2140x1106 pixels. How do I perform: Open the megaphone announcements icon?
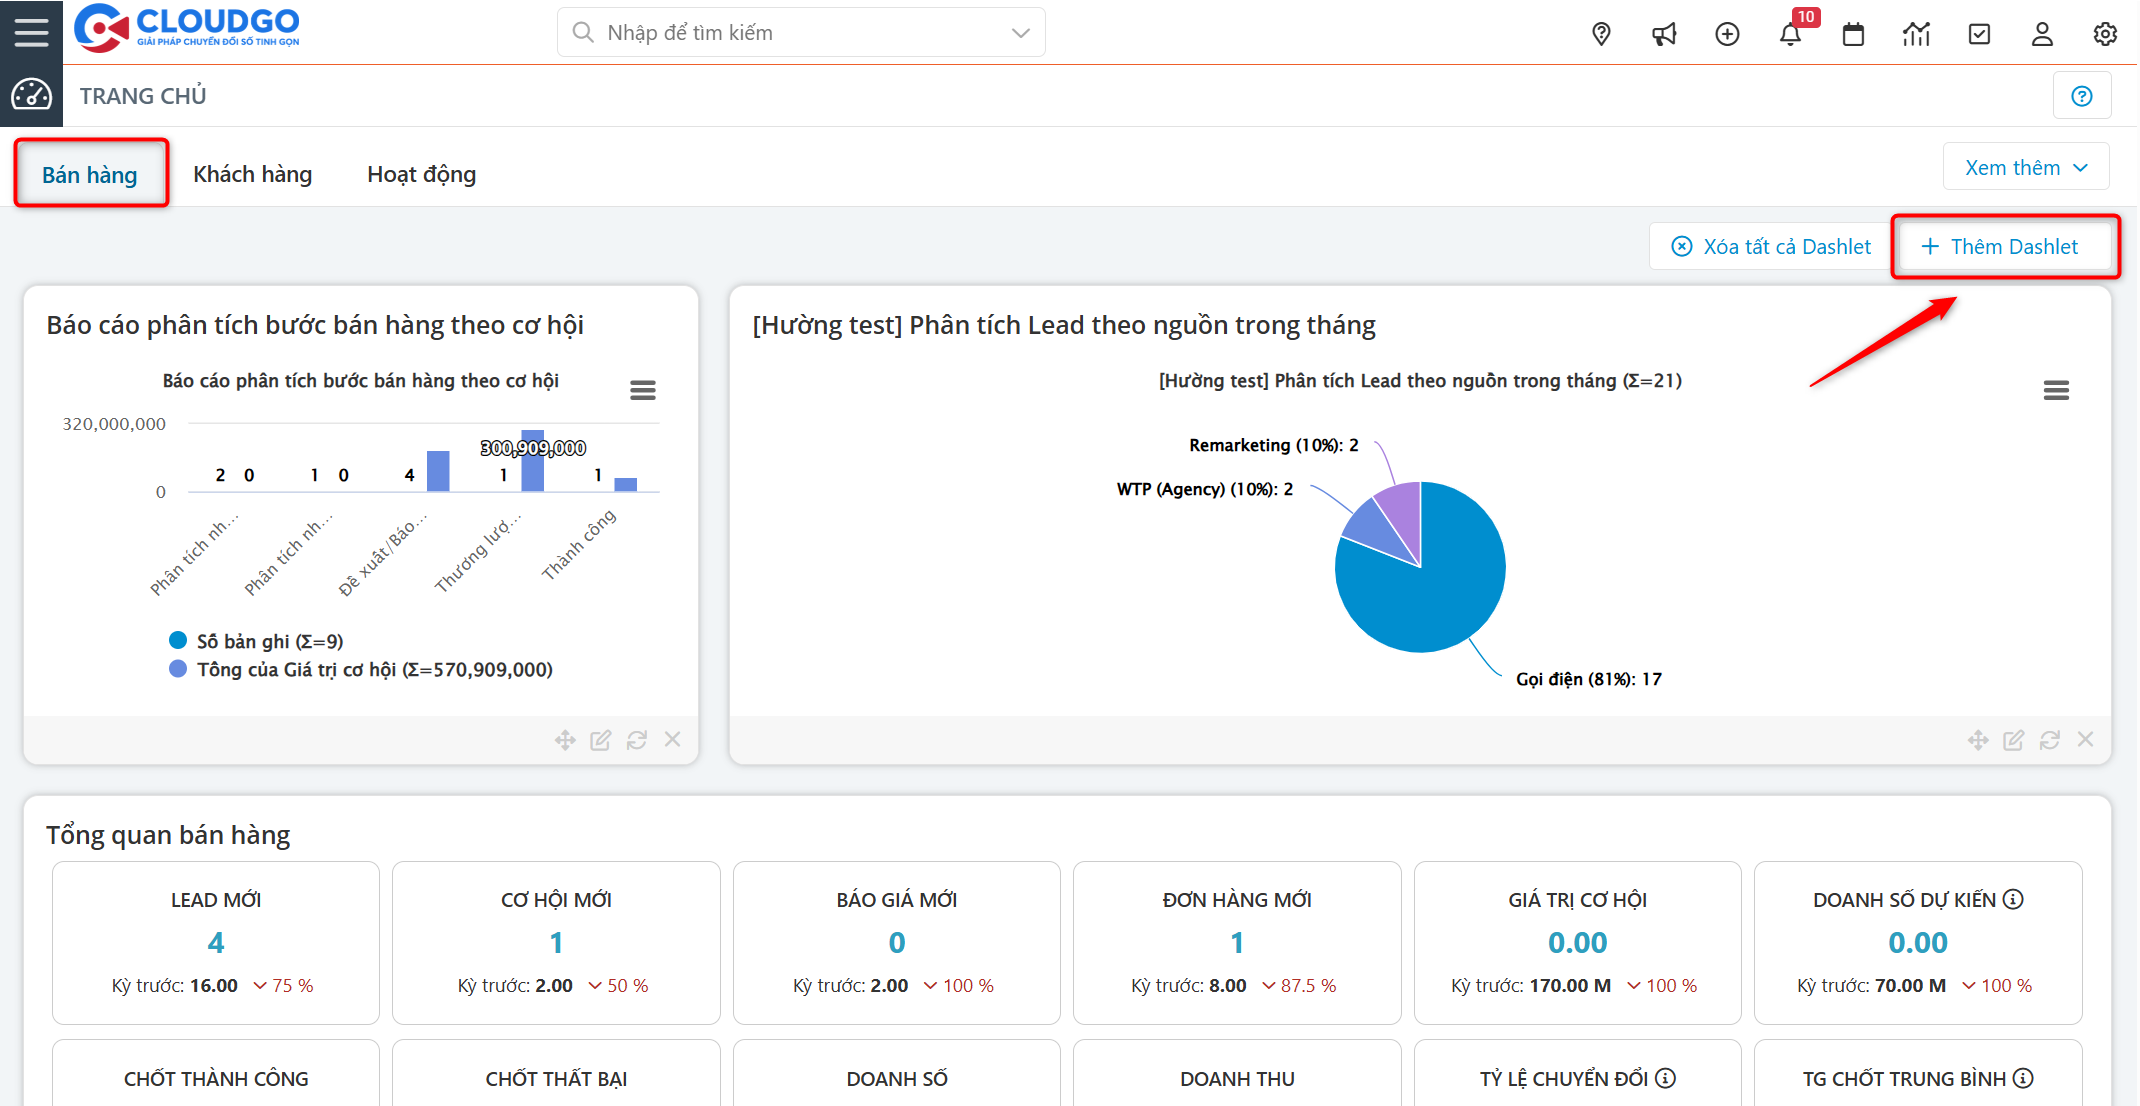(1664, 34)
